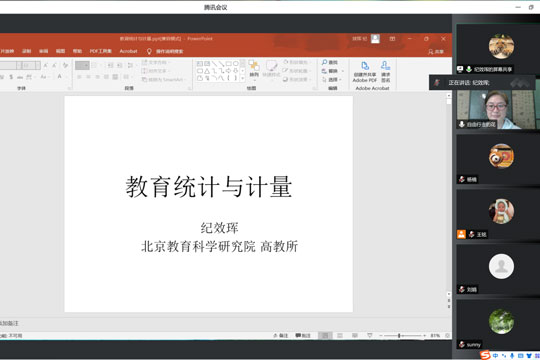Viewport: 540px width, 360px height.
Task: Open the change case Aa dropdown
Action: 44,77
